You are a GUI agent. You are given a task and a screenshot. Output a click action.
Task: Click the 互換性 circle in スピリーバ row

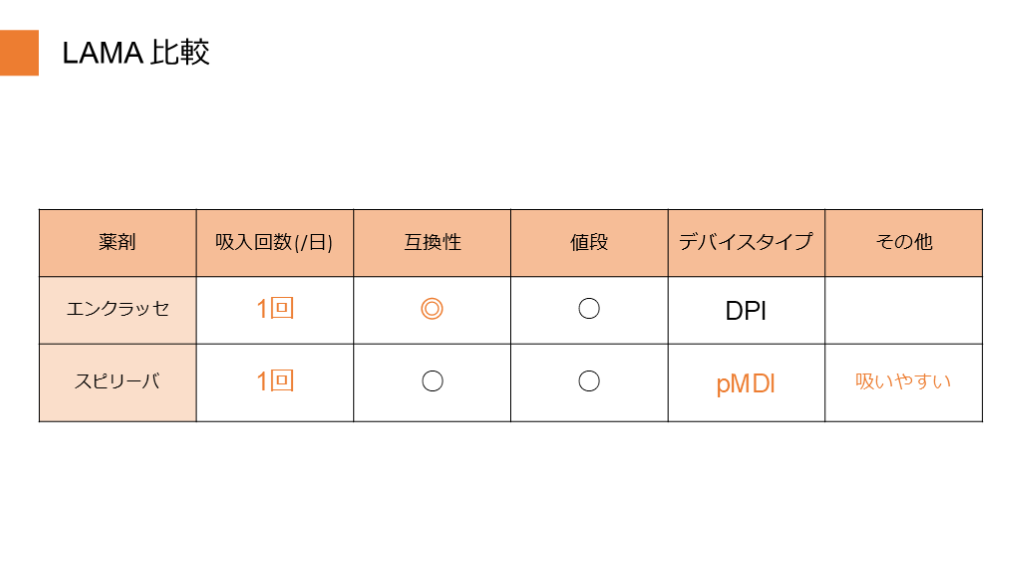[x=432, y=382]
